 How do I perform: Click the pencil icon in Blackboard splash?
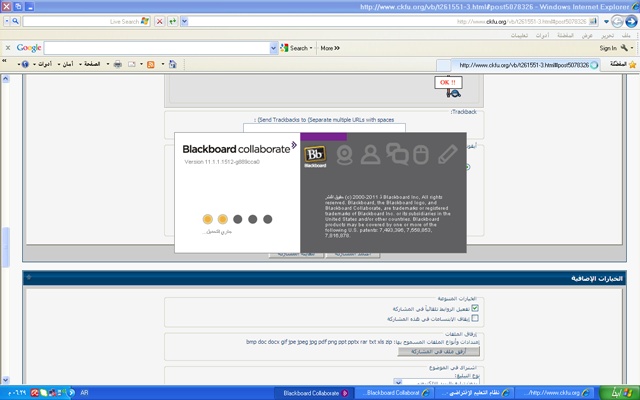(447, 155)
